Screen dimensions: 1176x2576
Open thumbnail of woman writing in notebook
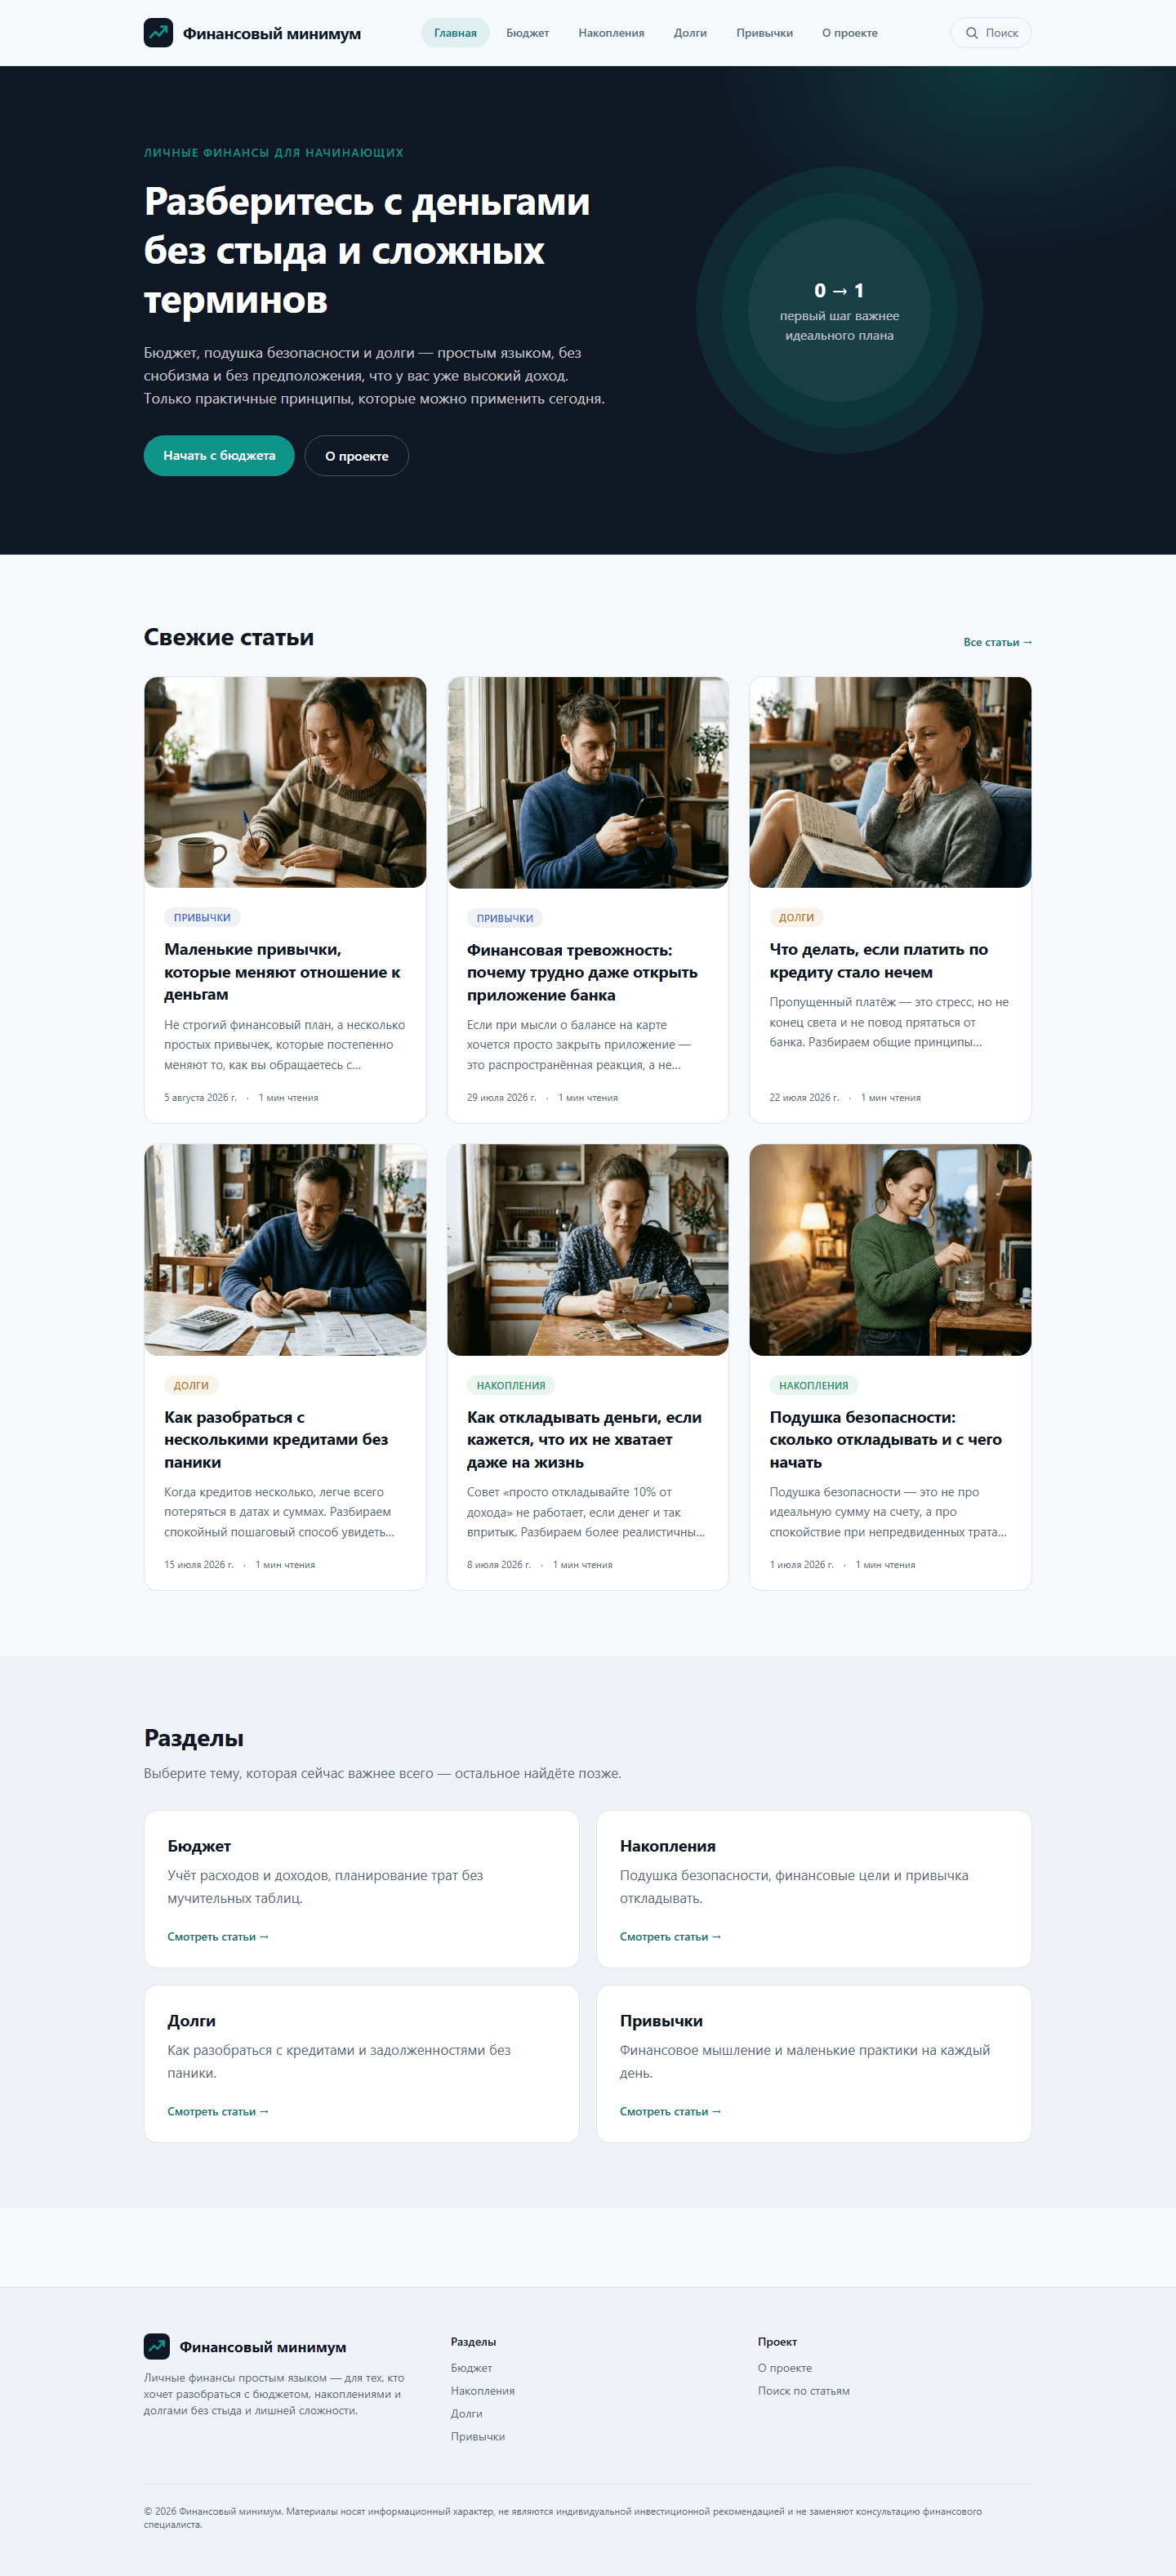pos(285,782)
